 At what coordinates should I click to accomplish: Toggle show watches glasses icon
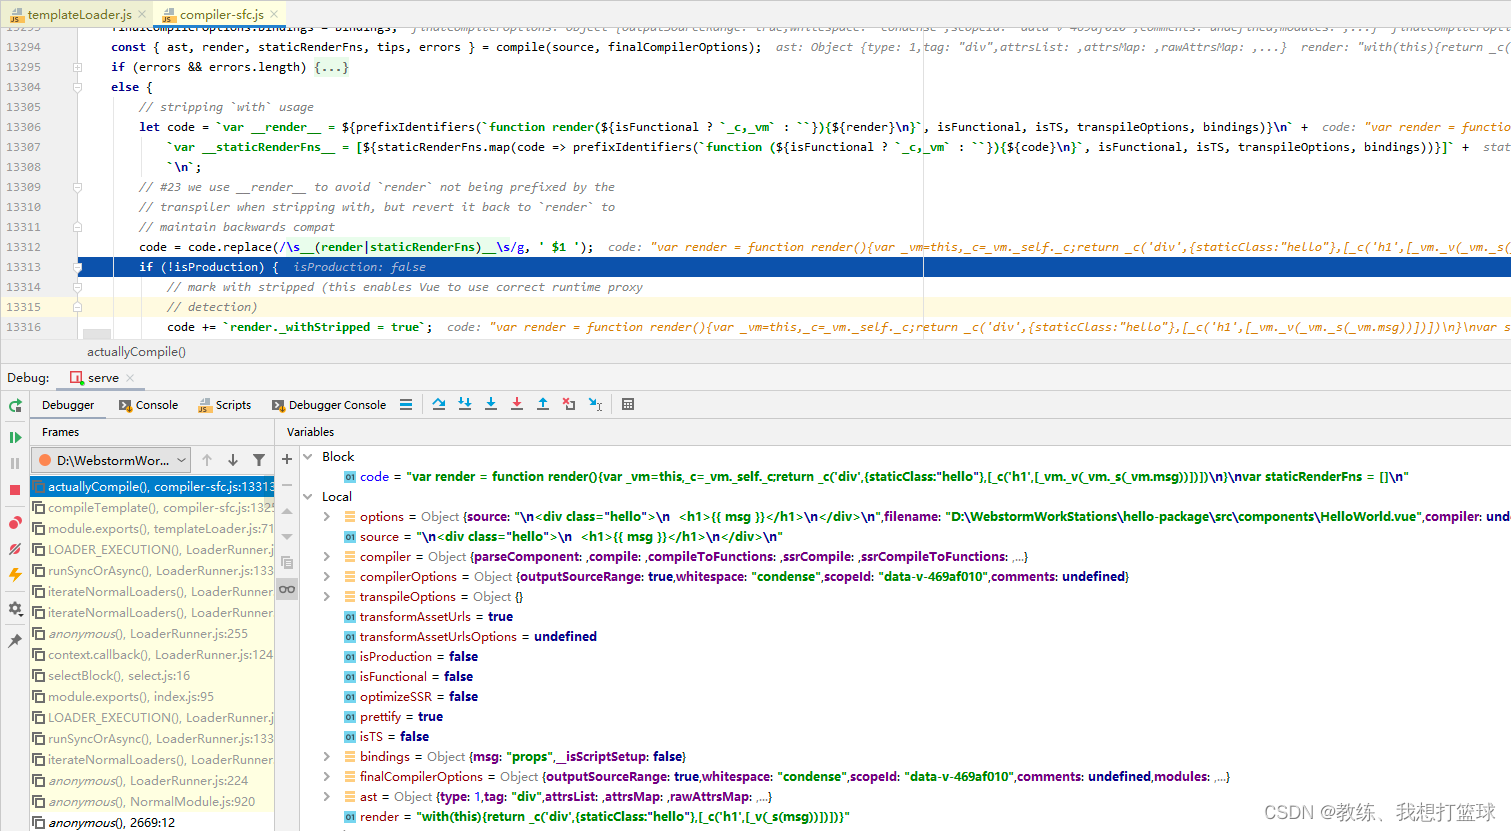[287, 589]
